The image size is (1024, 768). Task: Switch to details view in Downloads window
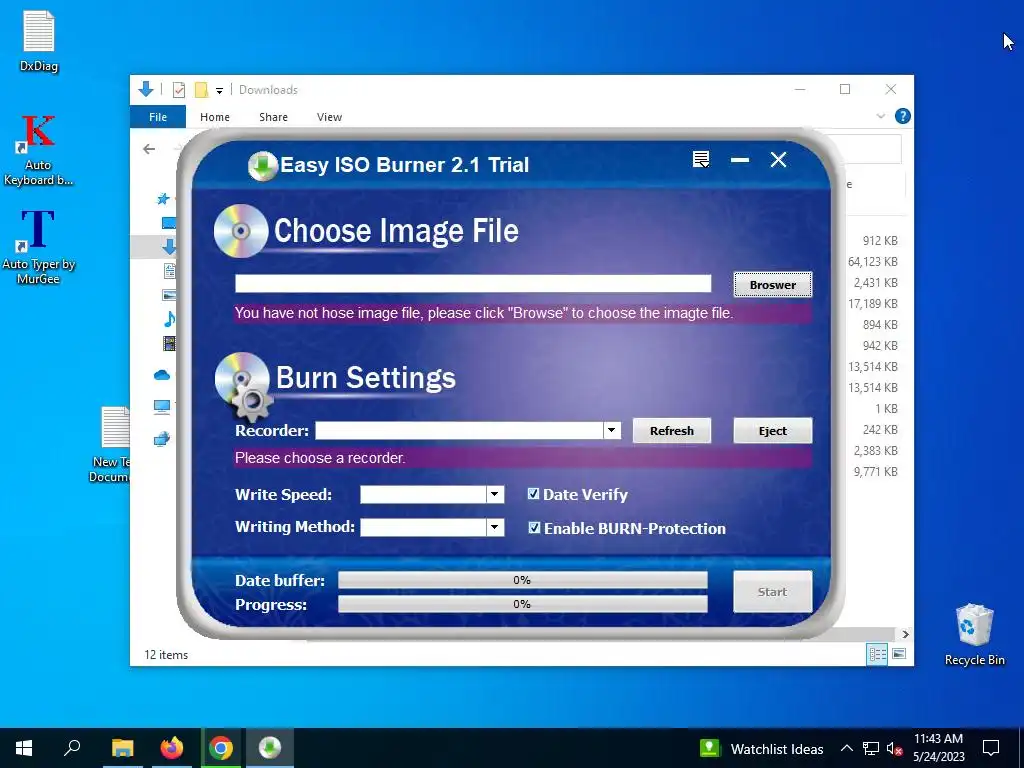[877, 654]
